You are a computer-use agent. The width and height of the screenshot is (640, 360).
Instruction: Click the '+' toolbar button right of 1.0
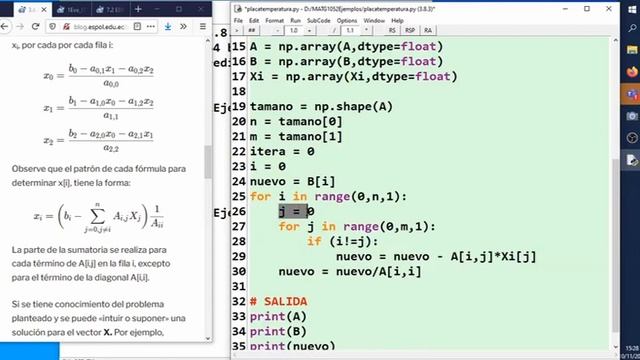309,30
